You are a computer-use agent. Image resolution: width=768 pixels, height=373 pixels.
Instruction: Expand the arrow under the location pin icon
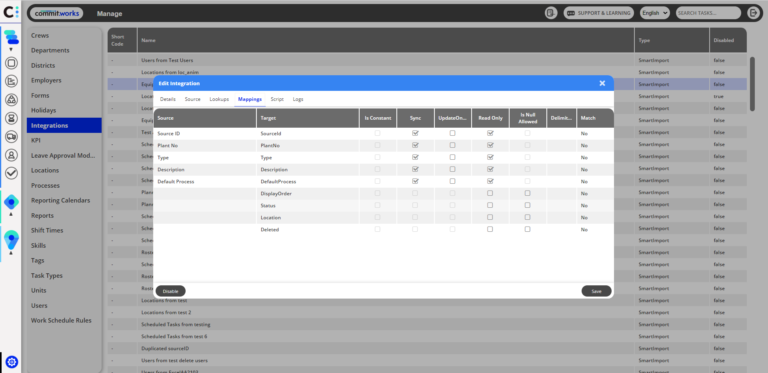(x=11, y=253)
